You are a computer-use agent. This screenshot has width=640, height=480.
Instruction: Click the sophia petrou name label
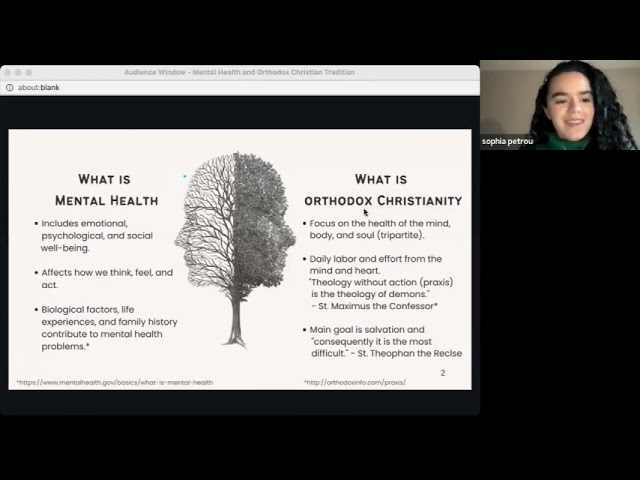[x=507, y=141]
